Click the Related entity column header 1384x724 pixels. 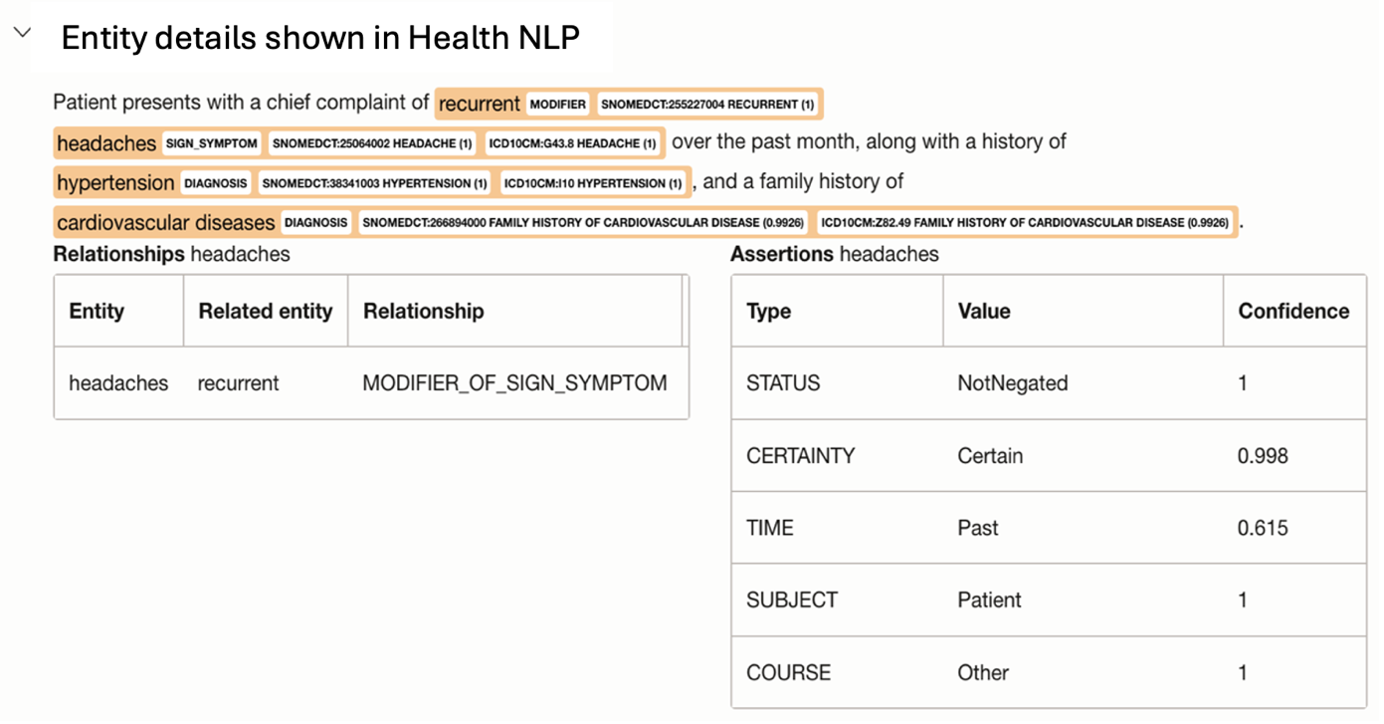click(x=265, y=311)
